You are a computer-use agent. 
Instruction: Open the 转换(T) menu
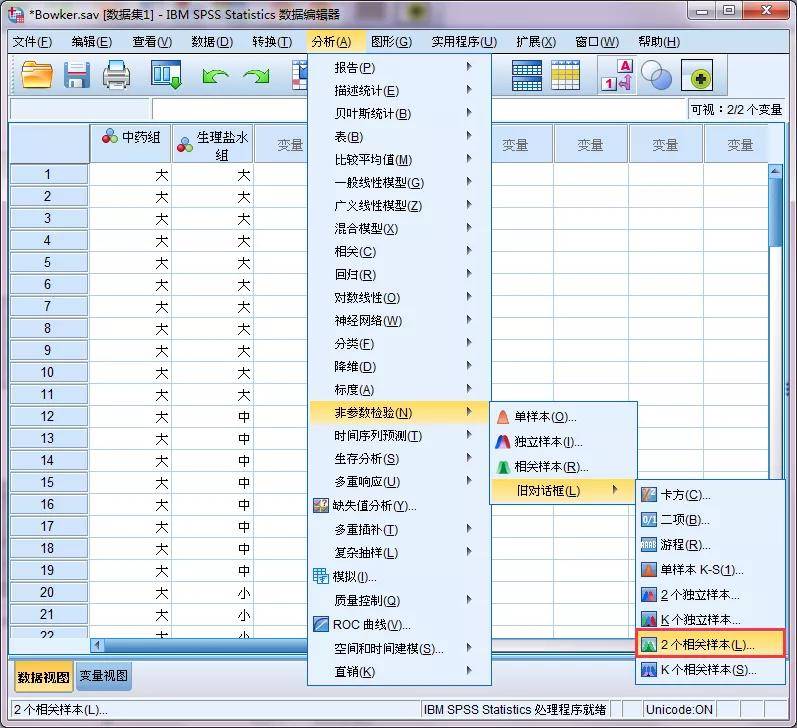coord(272,42)
